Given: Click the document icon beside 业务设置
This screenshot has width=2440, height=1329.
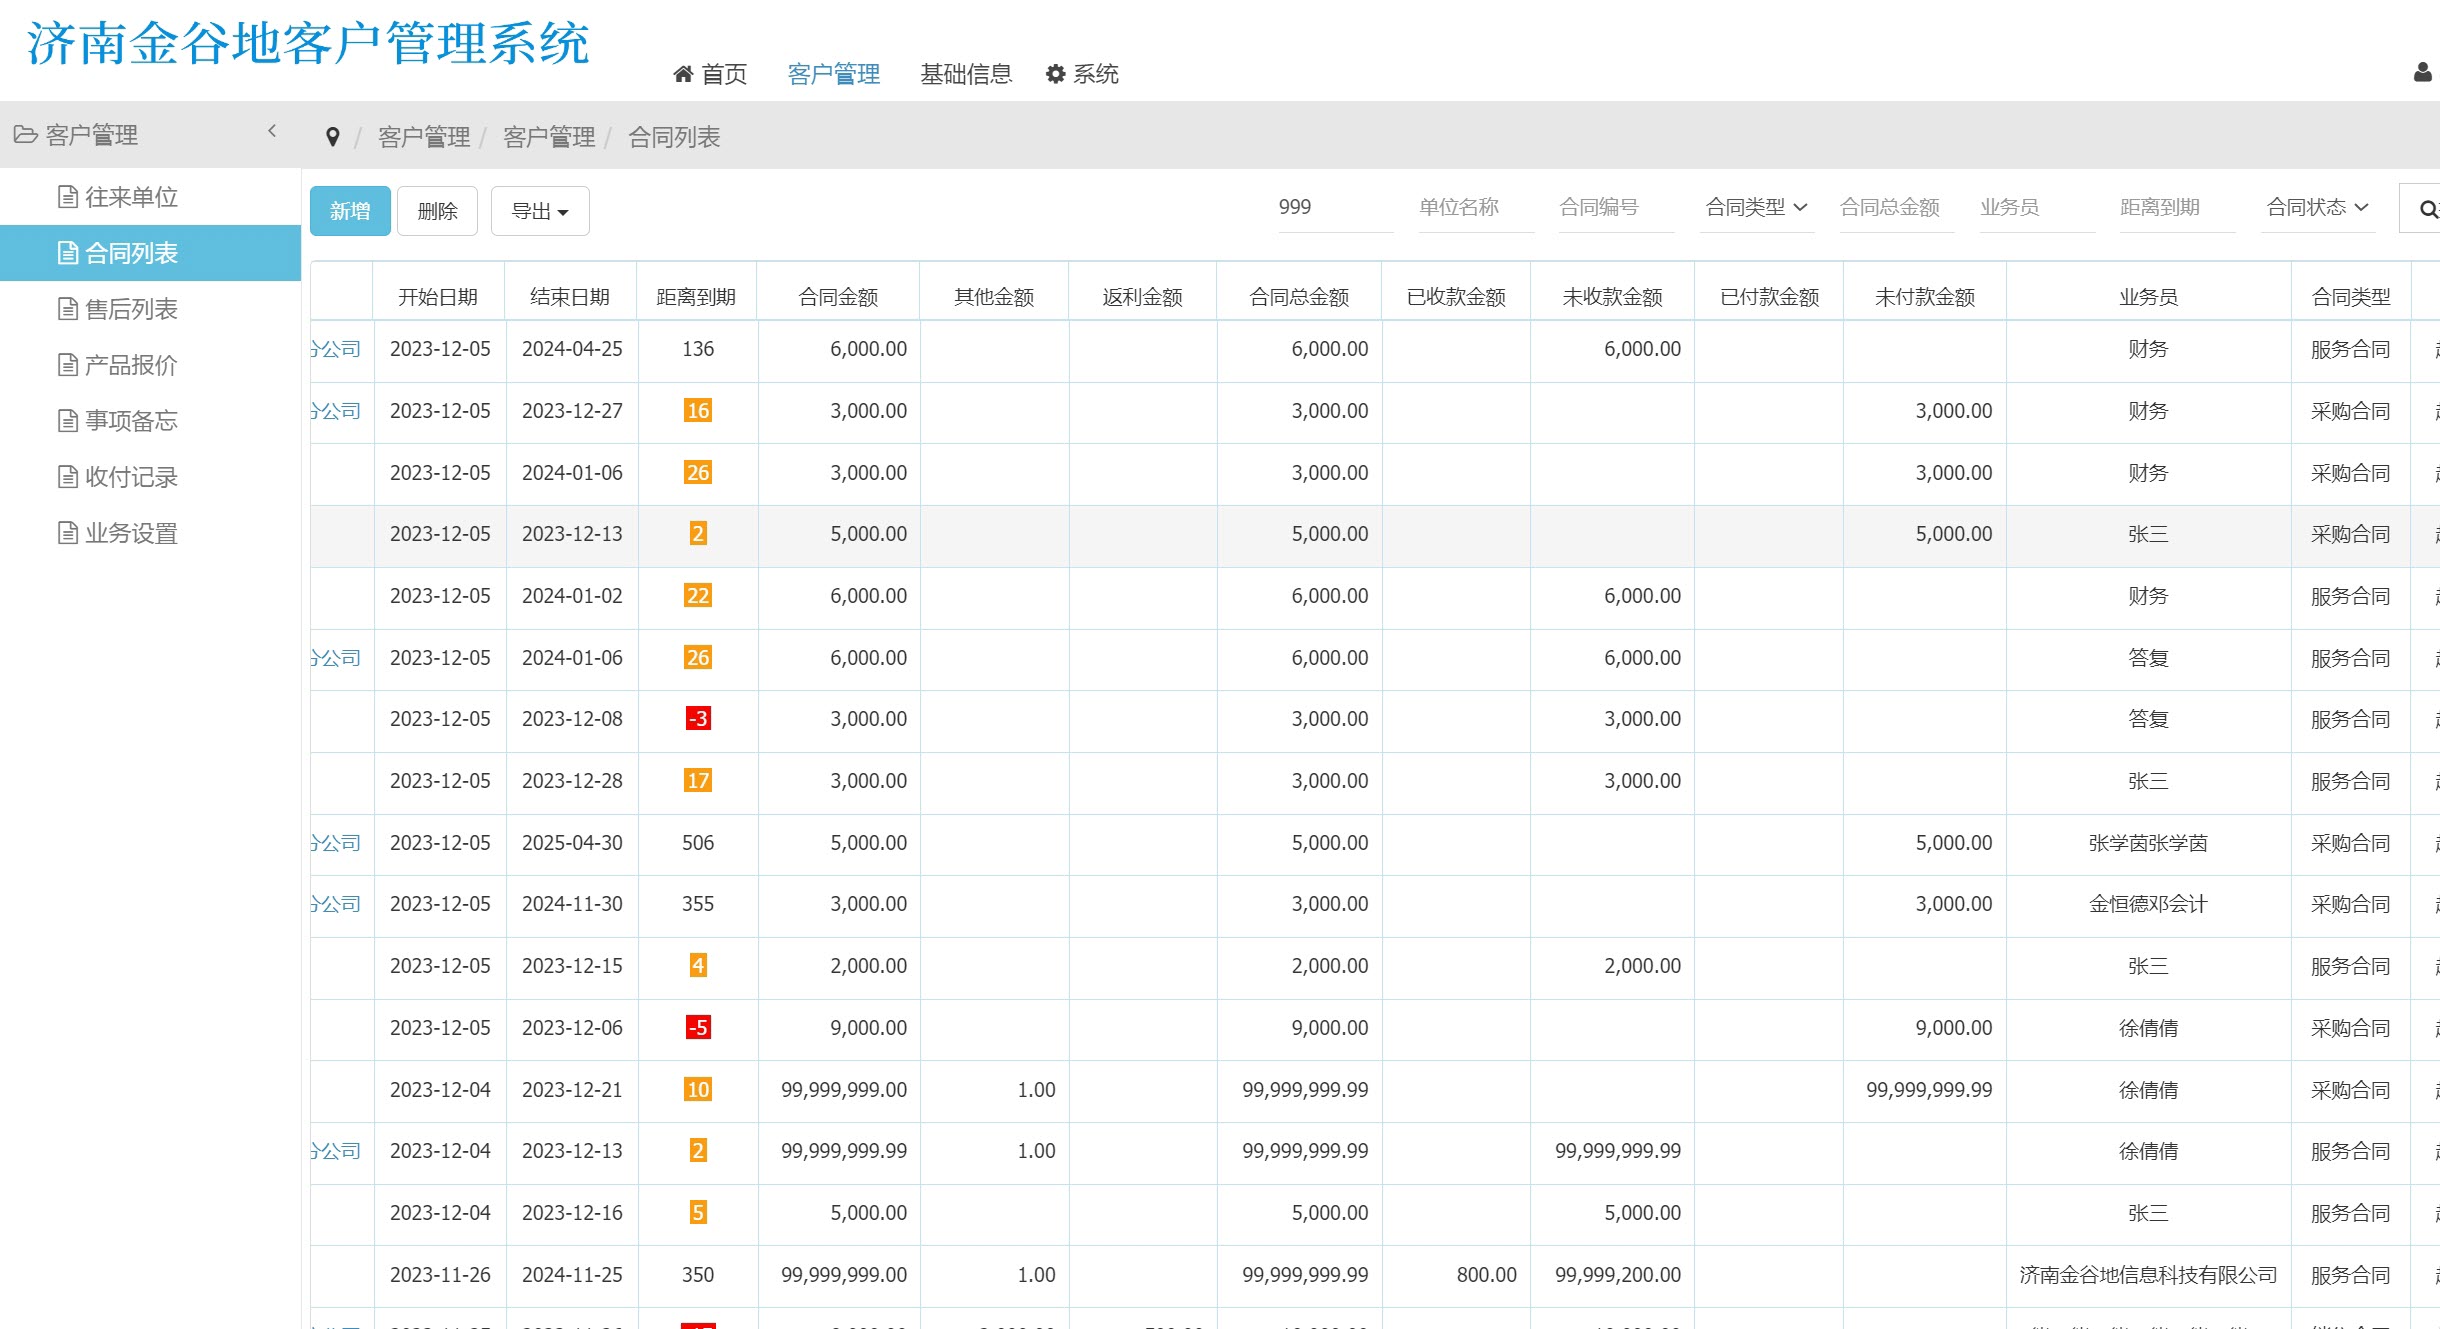Looking at the screenshot, I should (68, 533).
